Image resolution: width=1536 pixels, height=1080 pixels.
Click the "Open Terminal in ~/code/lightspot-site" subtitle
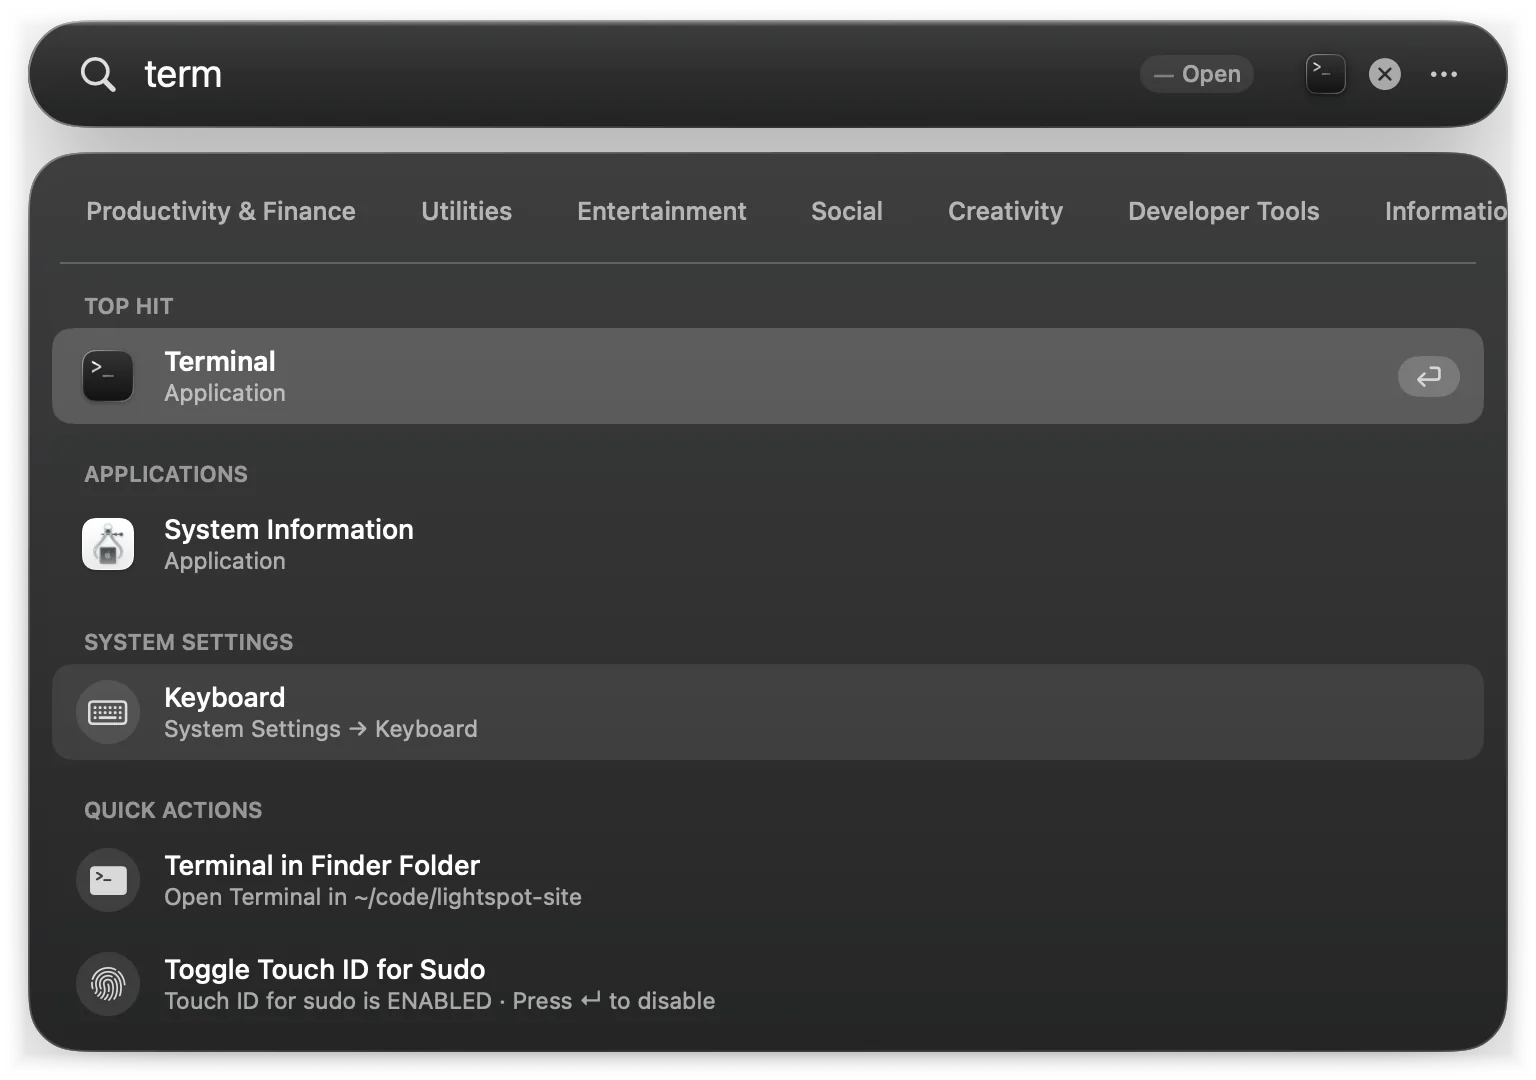(373, 897)
